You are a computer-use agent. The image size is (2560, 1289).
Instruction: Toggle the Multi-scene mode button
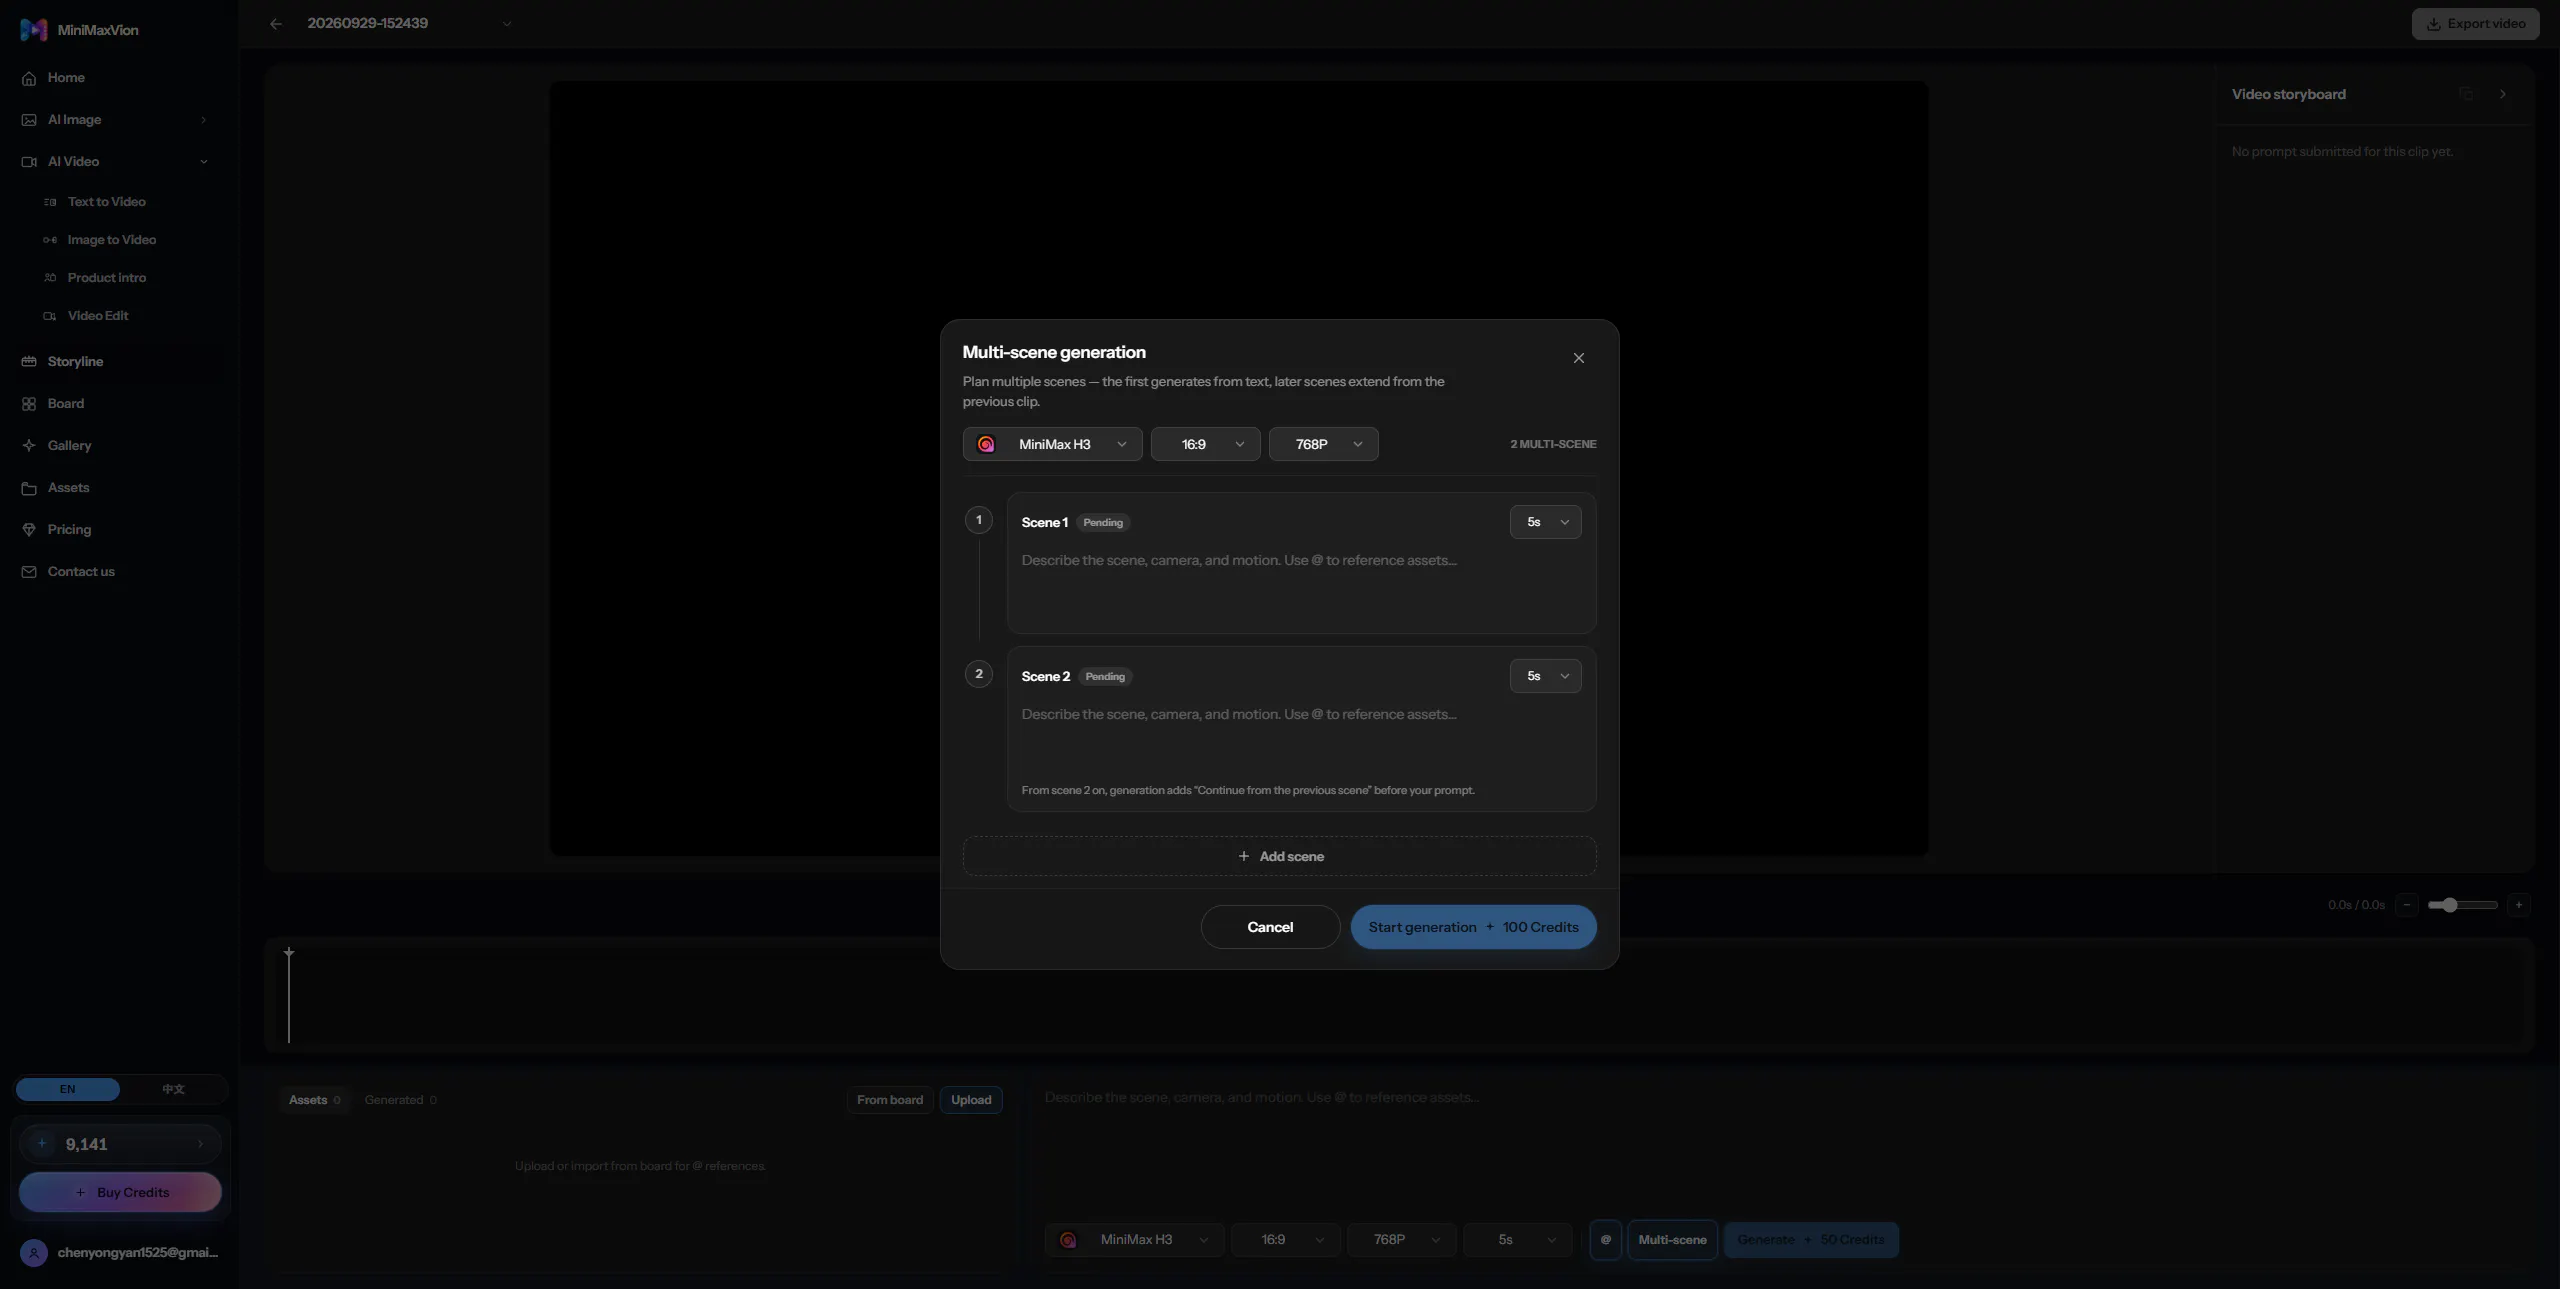coord(1672,1240)
